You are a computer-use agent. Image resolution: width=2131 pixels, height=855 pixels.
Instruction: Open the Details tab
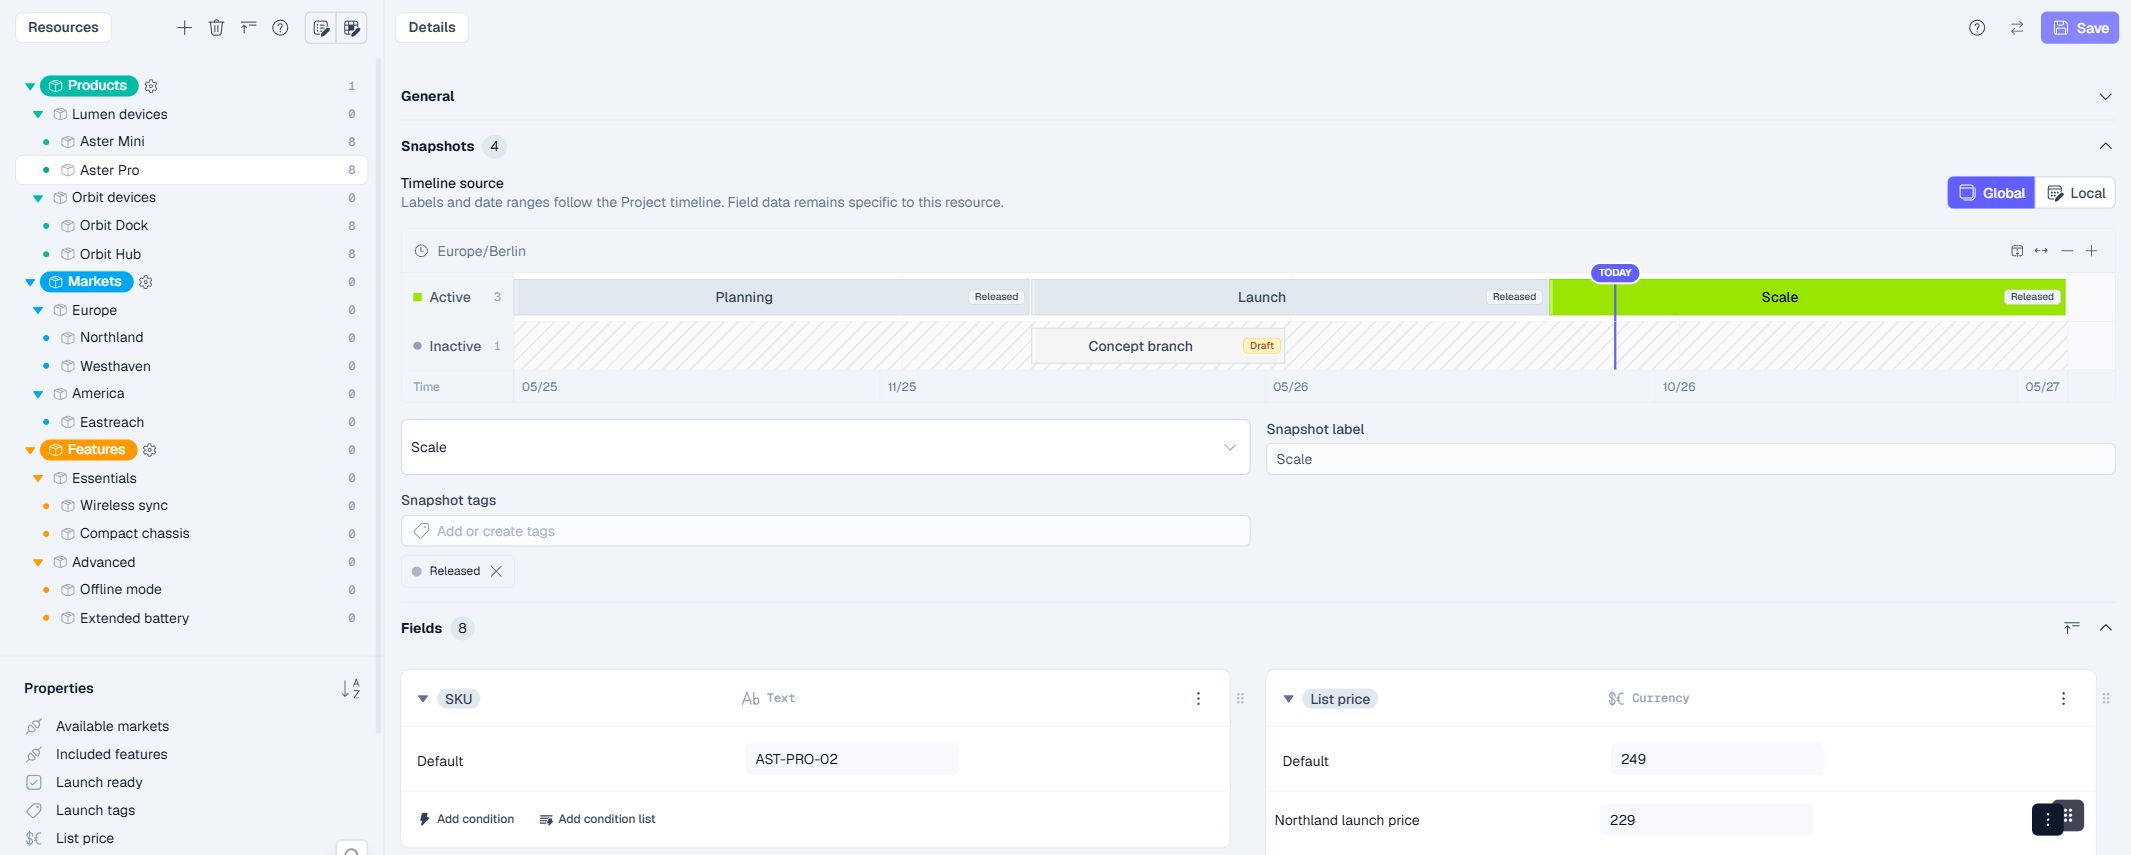[x=432, y=27]
